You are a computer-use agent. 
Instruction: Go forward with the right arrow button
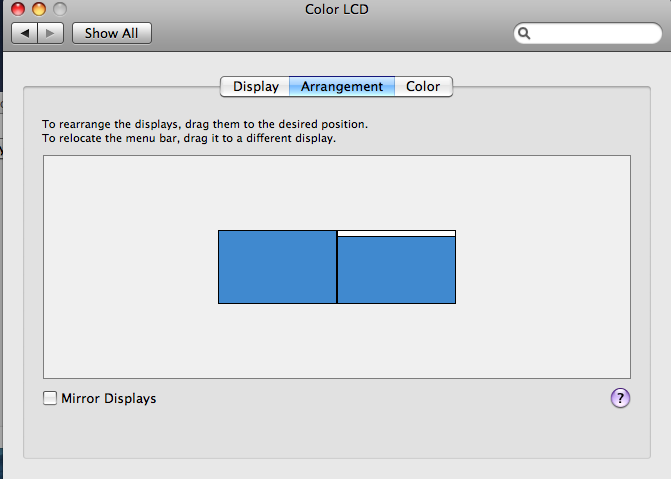(x=52, y=33)
